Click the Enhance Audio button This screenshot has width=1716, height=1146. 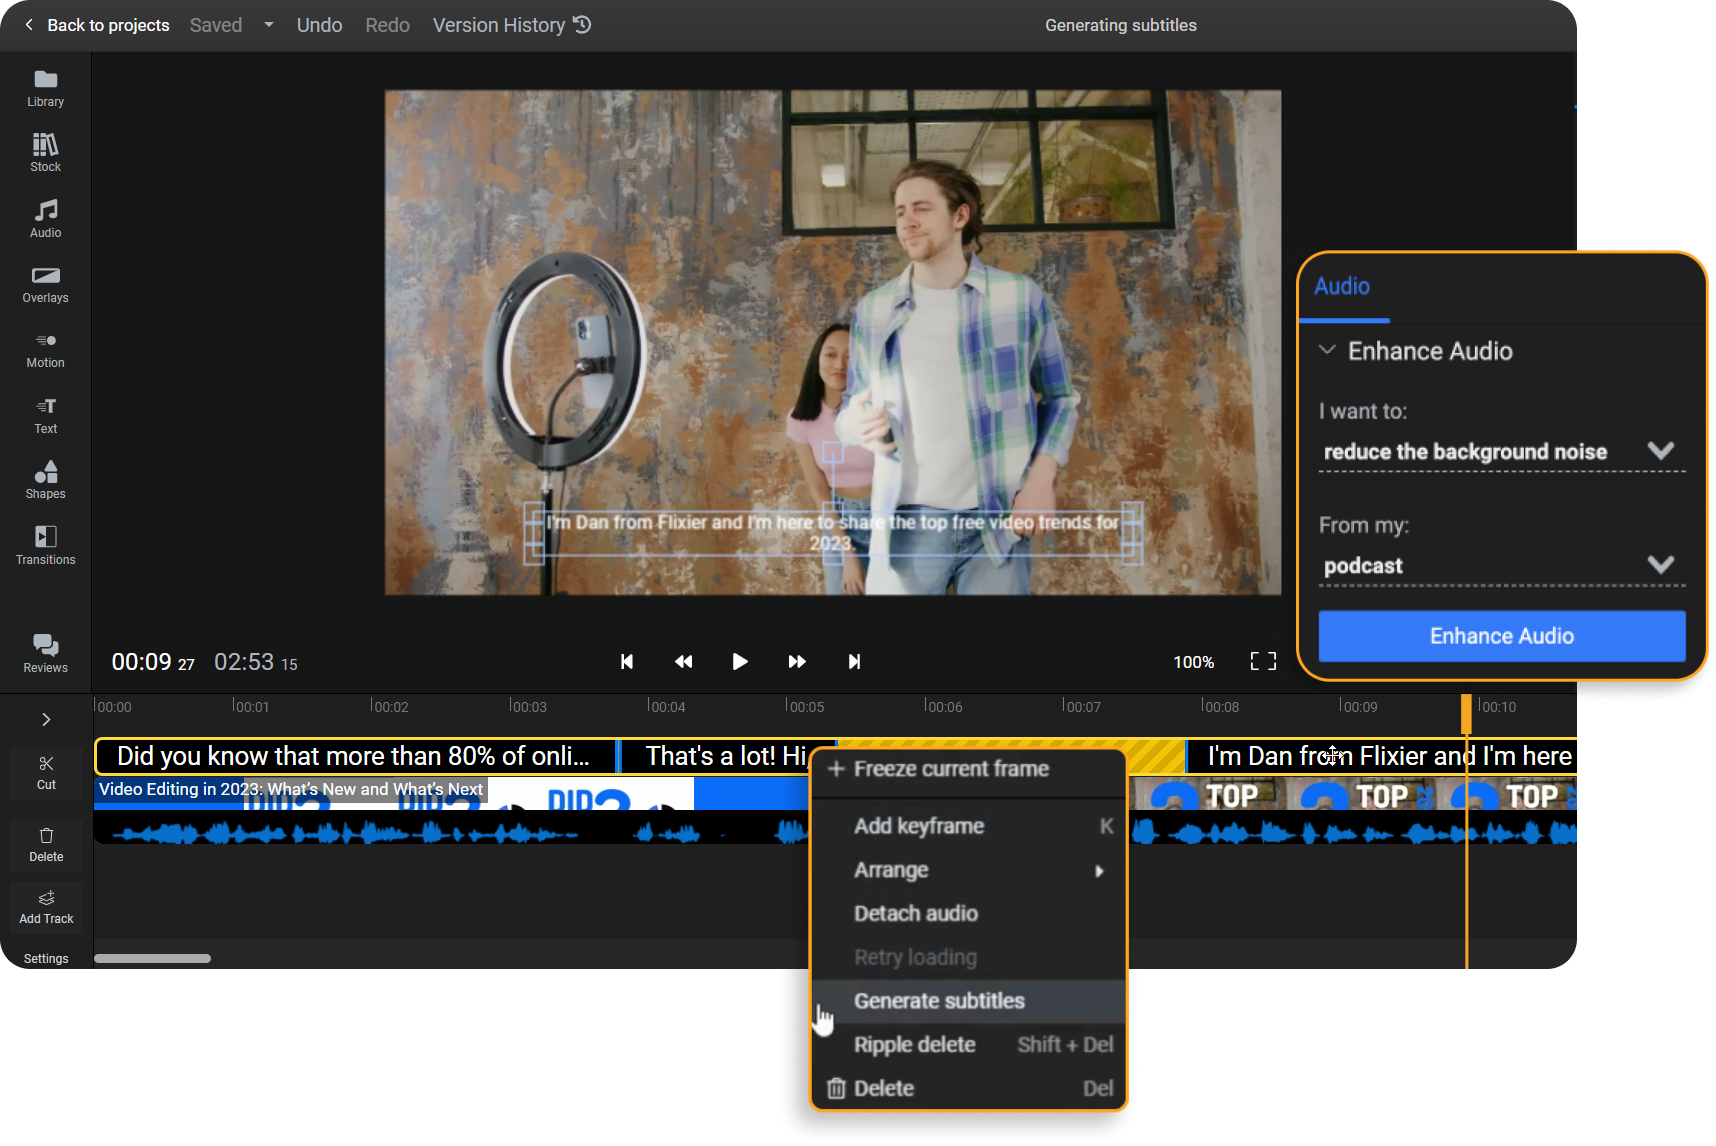1500,636
